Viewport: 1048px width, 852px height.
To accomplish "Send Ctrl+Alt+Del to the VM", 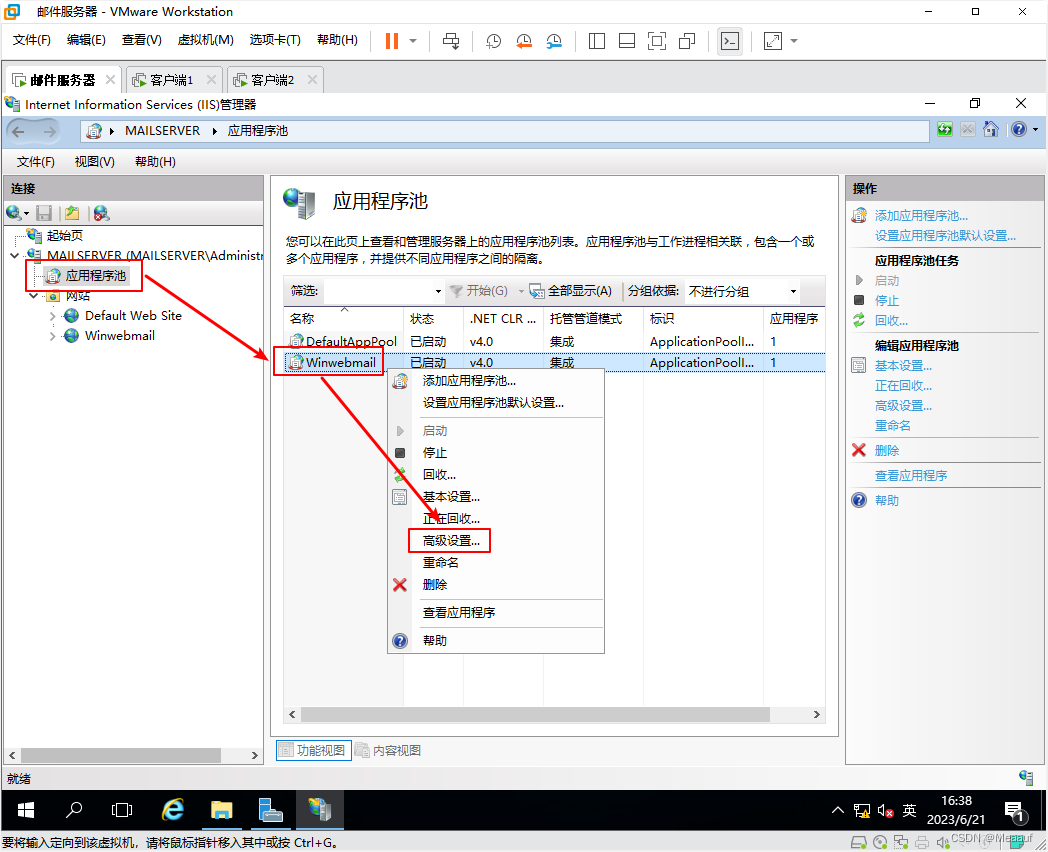I will pyautogui.click(x=451, y=41).
